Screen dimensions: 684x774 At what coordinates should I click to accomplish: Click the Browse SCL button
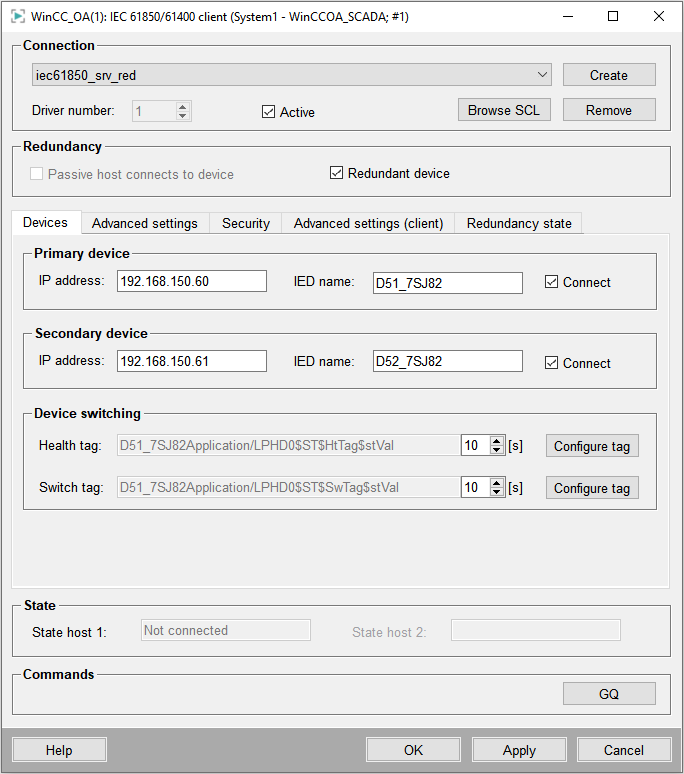coord(504,110)
